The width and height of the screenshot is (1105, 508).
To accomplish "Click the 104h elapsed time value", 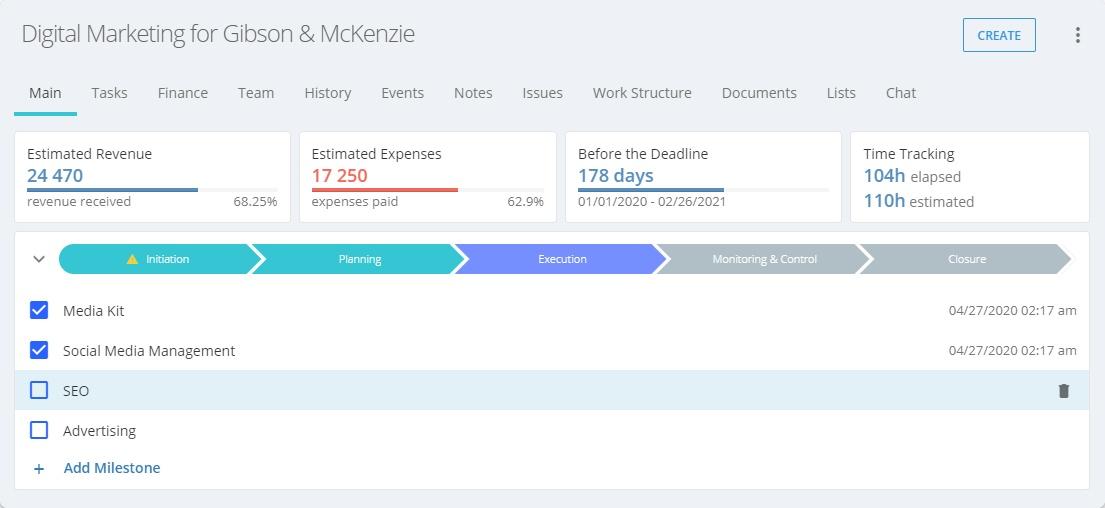I will [884, 176].
